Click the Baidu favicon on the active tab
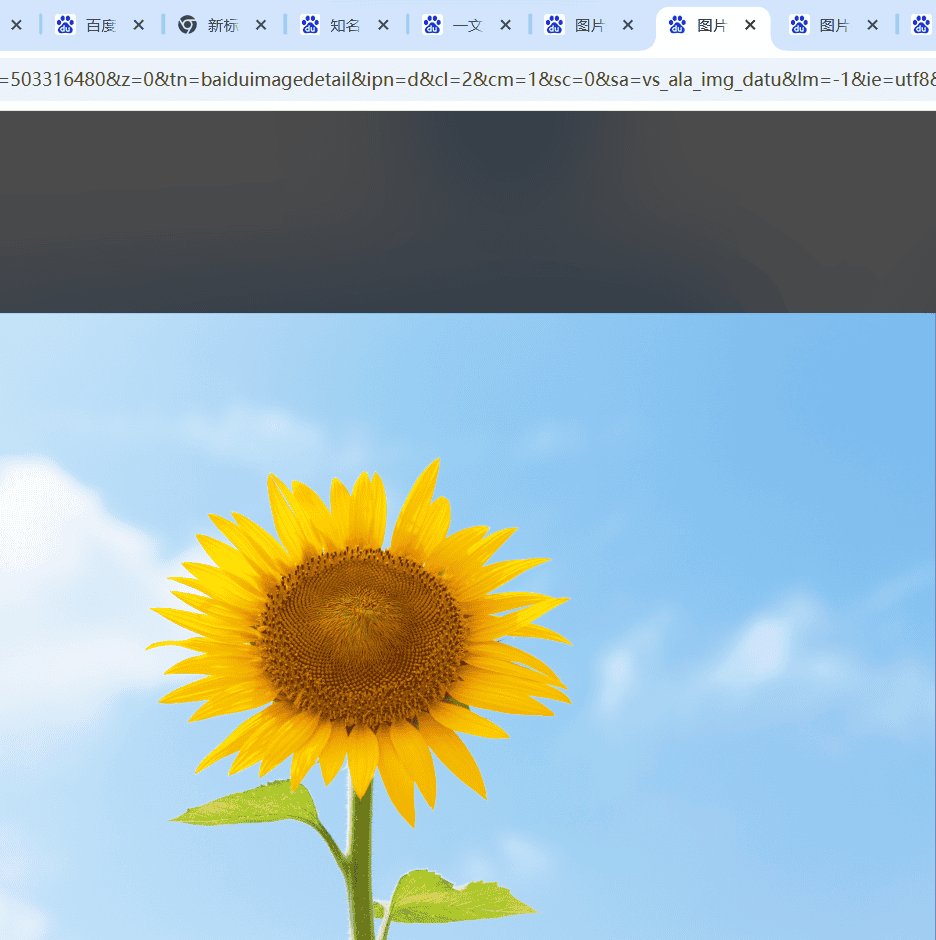Image resolution: width=936 pixels, height=940 pixels. pyautogui.click(x=677, y=25)
